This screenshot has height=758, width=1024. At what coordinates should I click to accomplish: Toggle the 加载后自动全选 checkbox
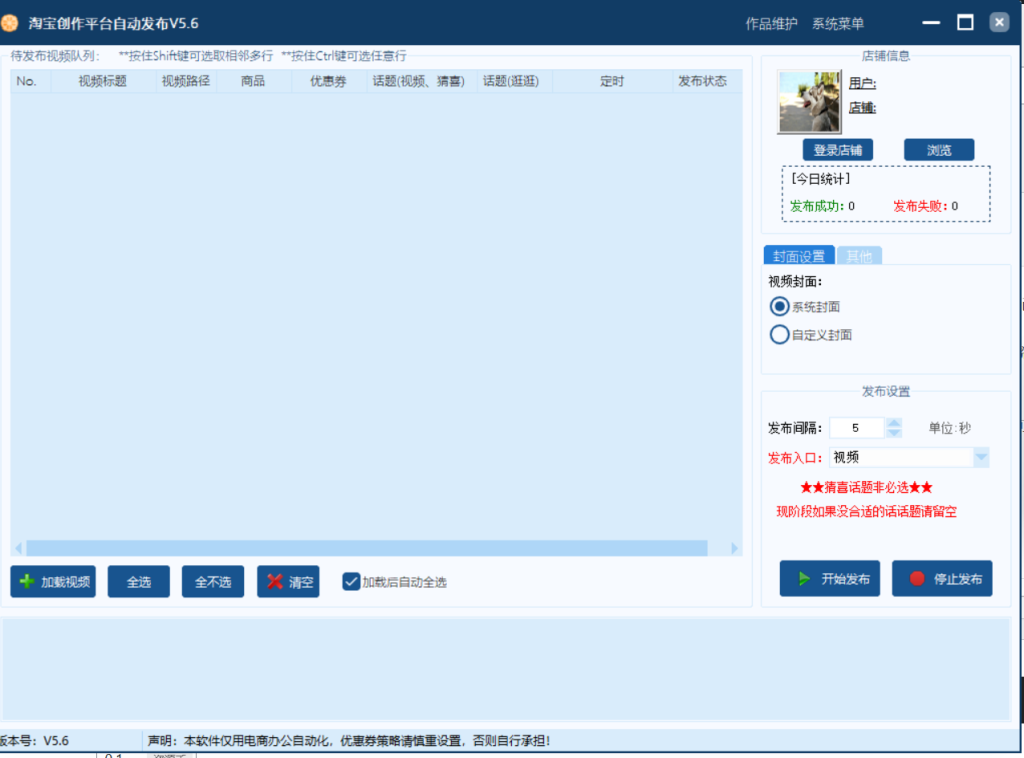point(351,581)
